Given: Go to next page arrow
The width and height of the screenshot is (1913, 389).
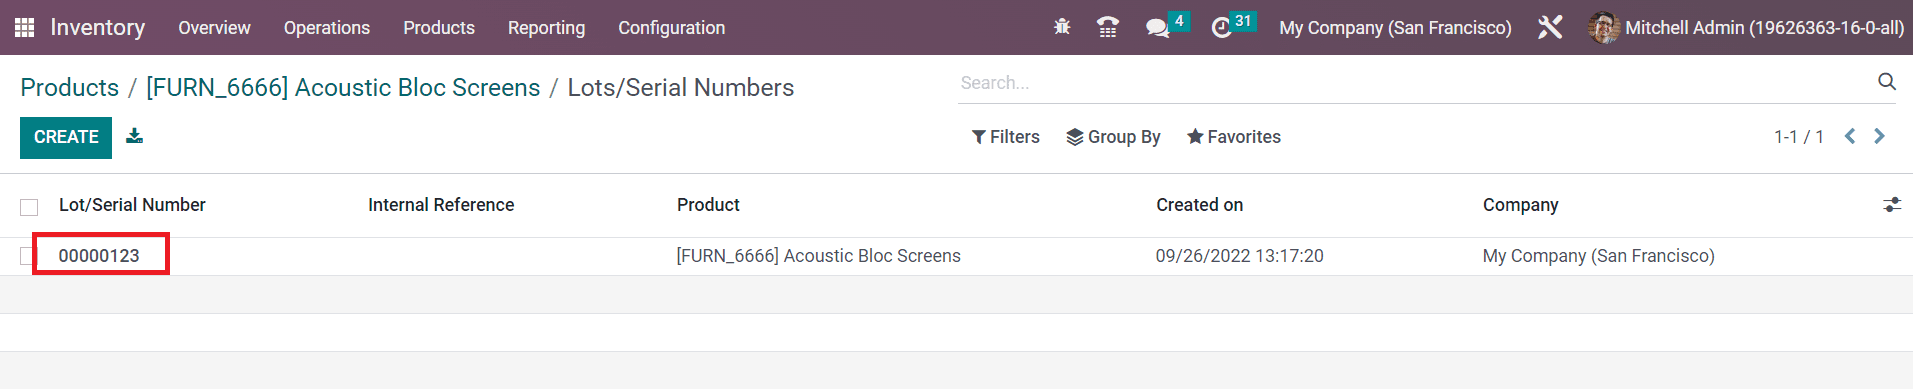Looking at the screenshot, I should 1879,136.
